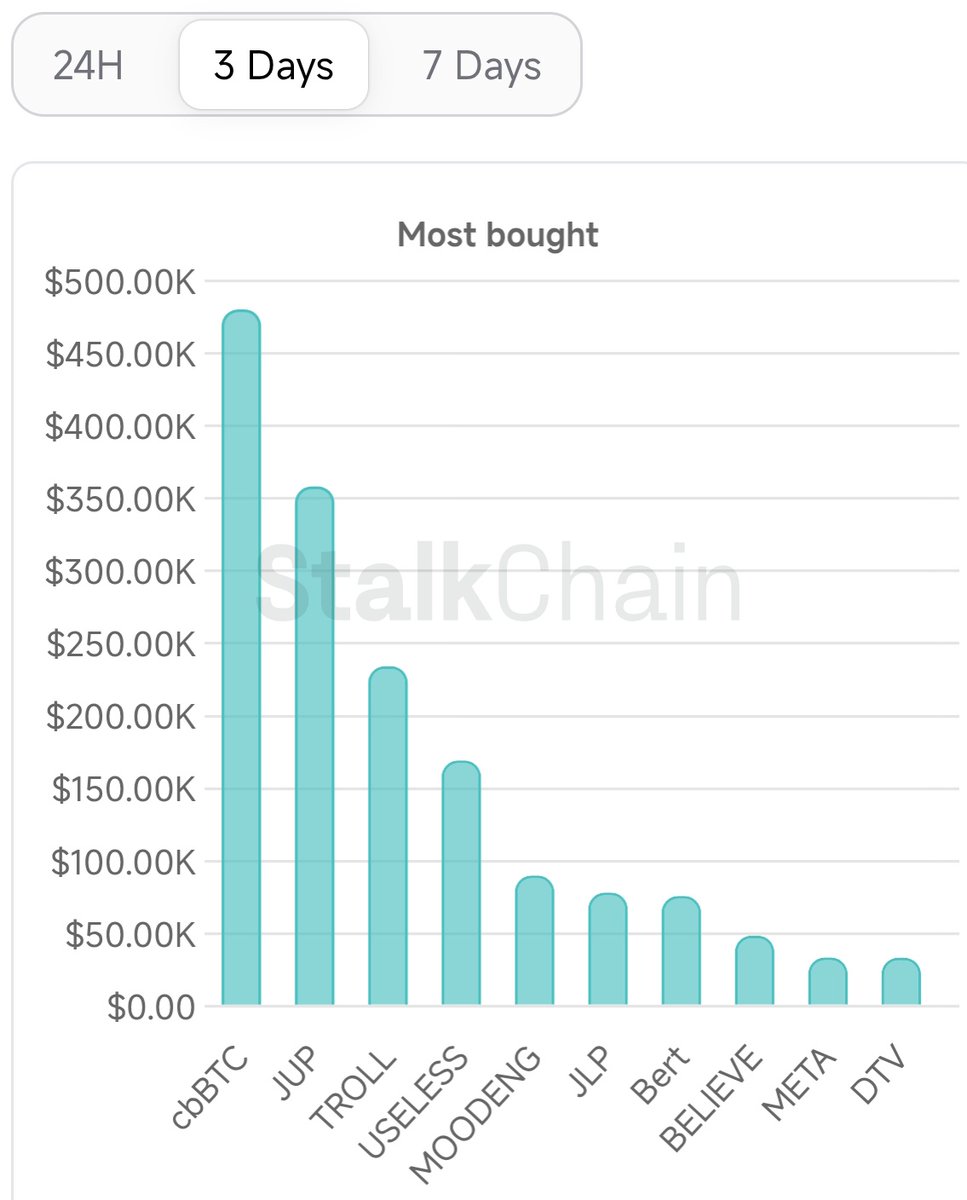Open the 7 Days time range tab

point(481,66)
